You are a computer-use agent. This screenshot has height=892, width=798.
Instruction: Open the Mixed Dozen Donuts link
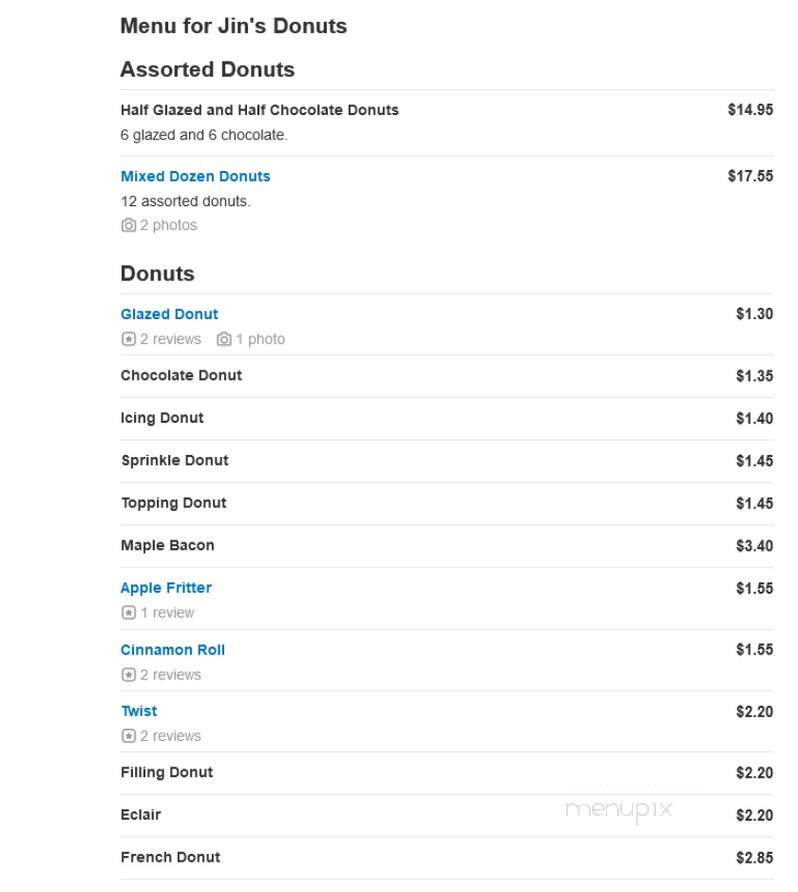pos(195,176)
